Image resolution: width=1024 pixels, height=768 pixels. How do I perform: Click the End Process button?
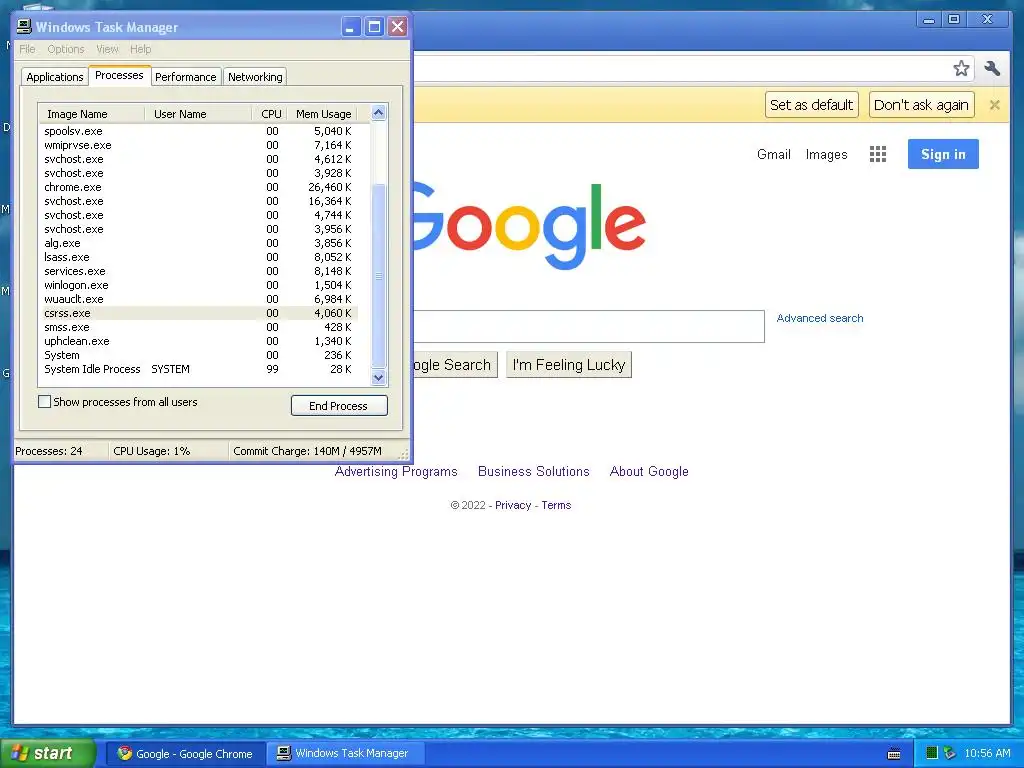coord(339,406)
